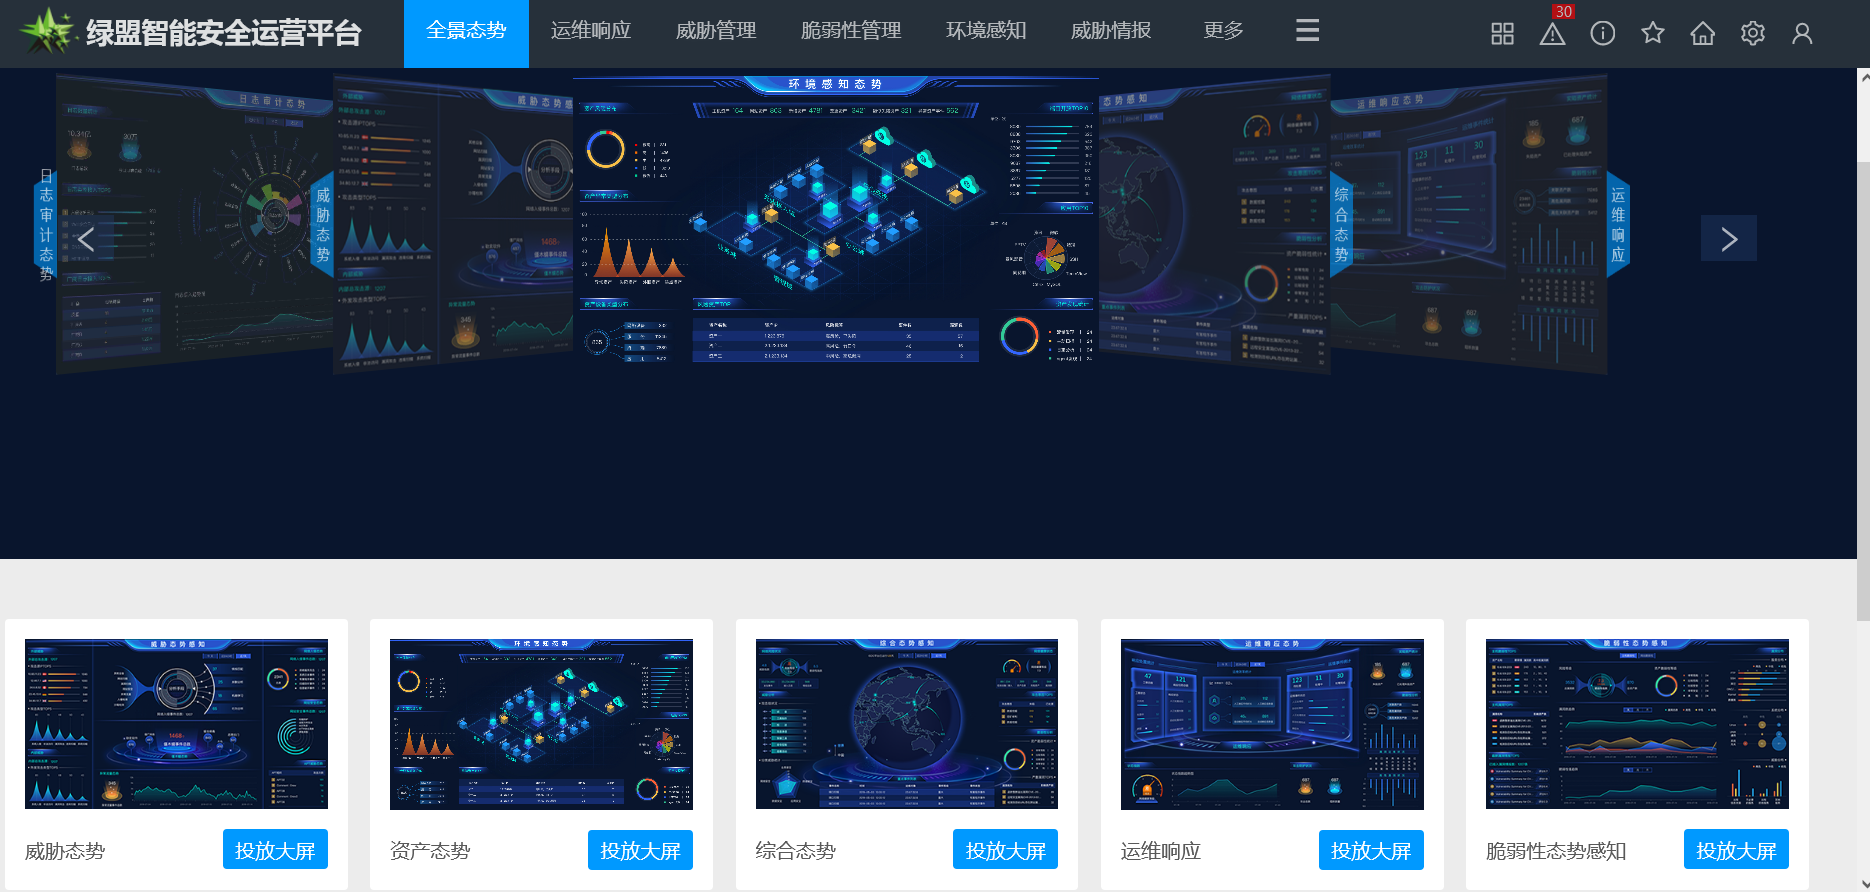This screenshot has height=892, width=1870.
Task: Open the warning alerts icon with badge 30
Action: click(1552, 34)
